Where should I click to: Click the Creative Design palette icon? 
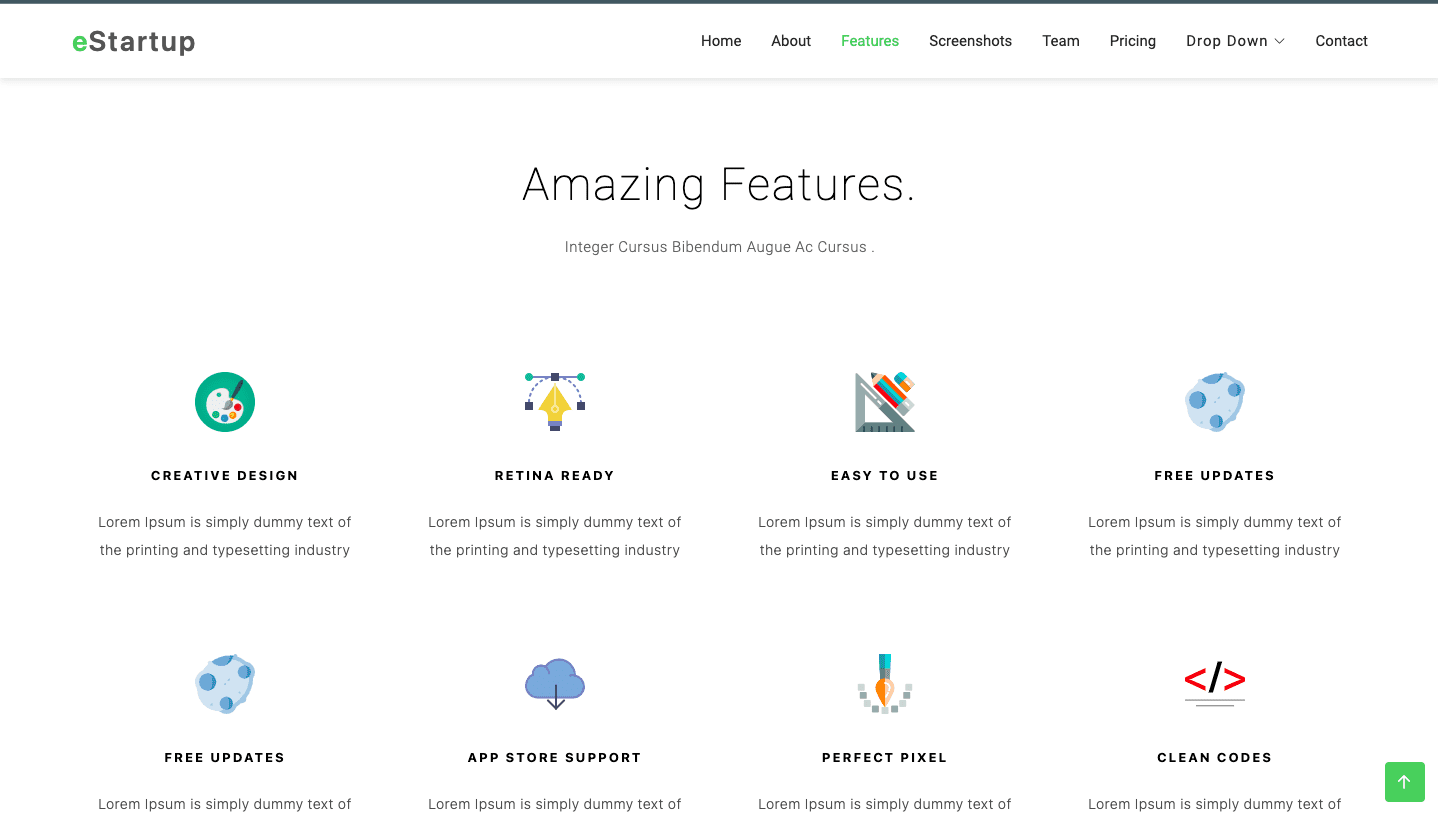pyautogui.click(x=224, y=401)
